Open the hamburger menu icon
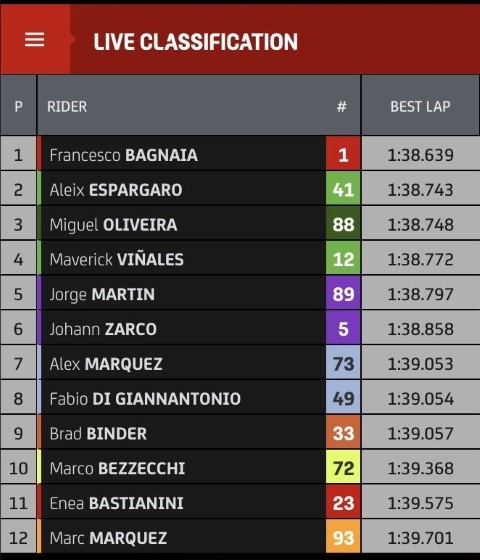This screenshot has height=560, width=480. tap(35, 39)
